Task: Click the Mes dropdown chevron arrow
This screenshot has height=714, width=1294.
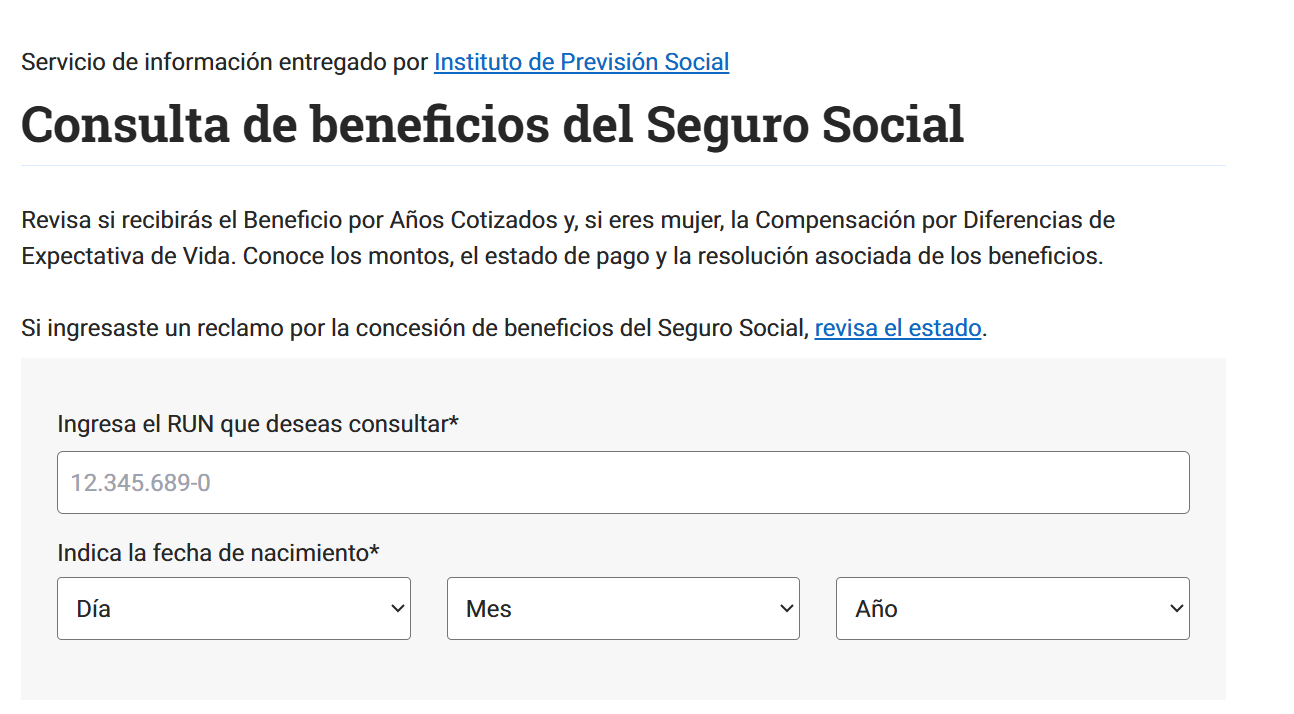Action: click(787, 608)
